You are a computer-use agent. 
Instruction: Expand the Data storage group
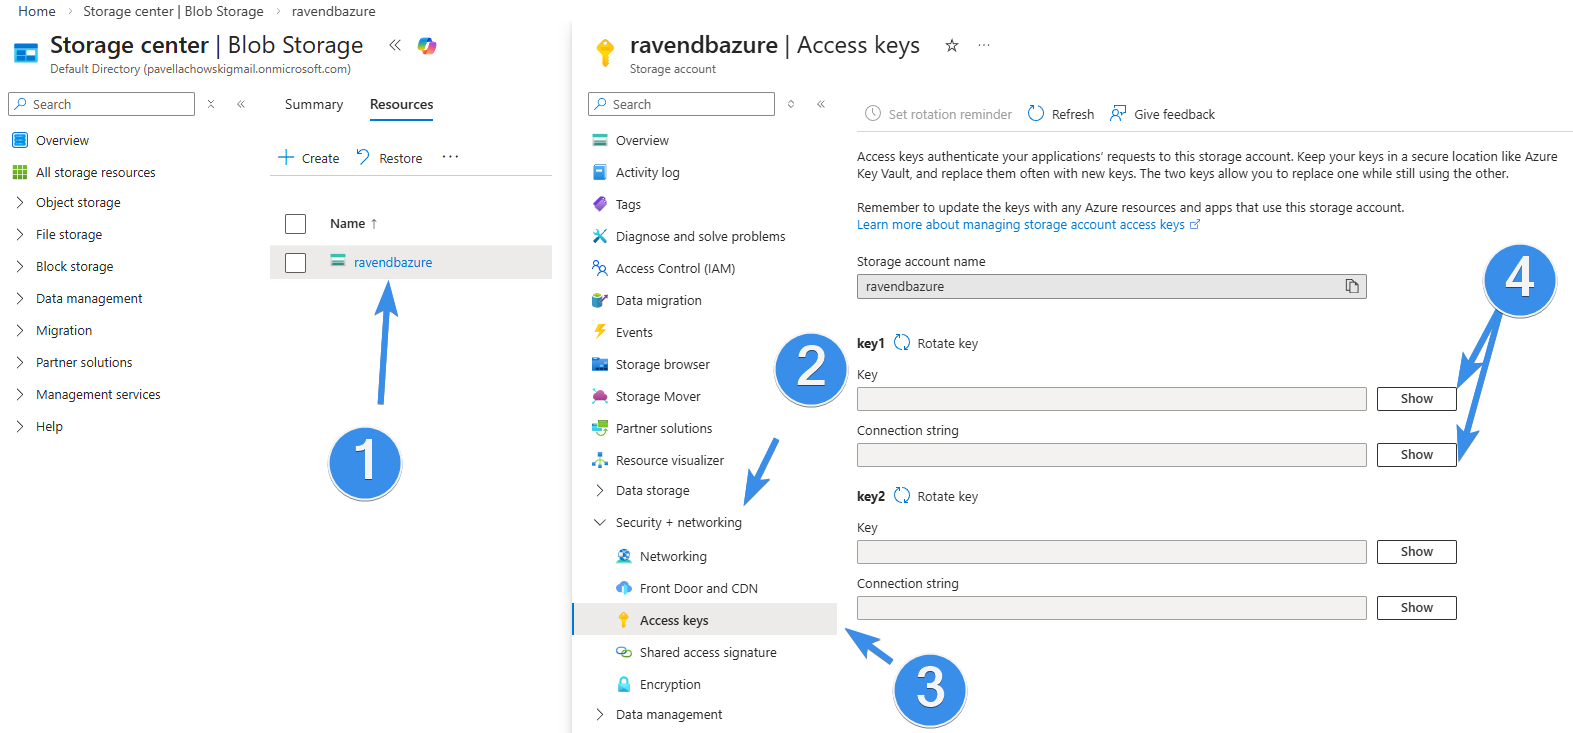pos(600,491)
